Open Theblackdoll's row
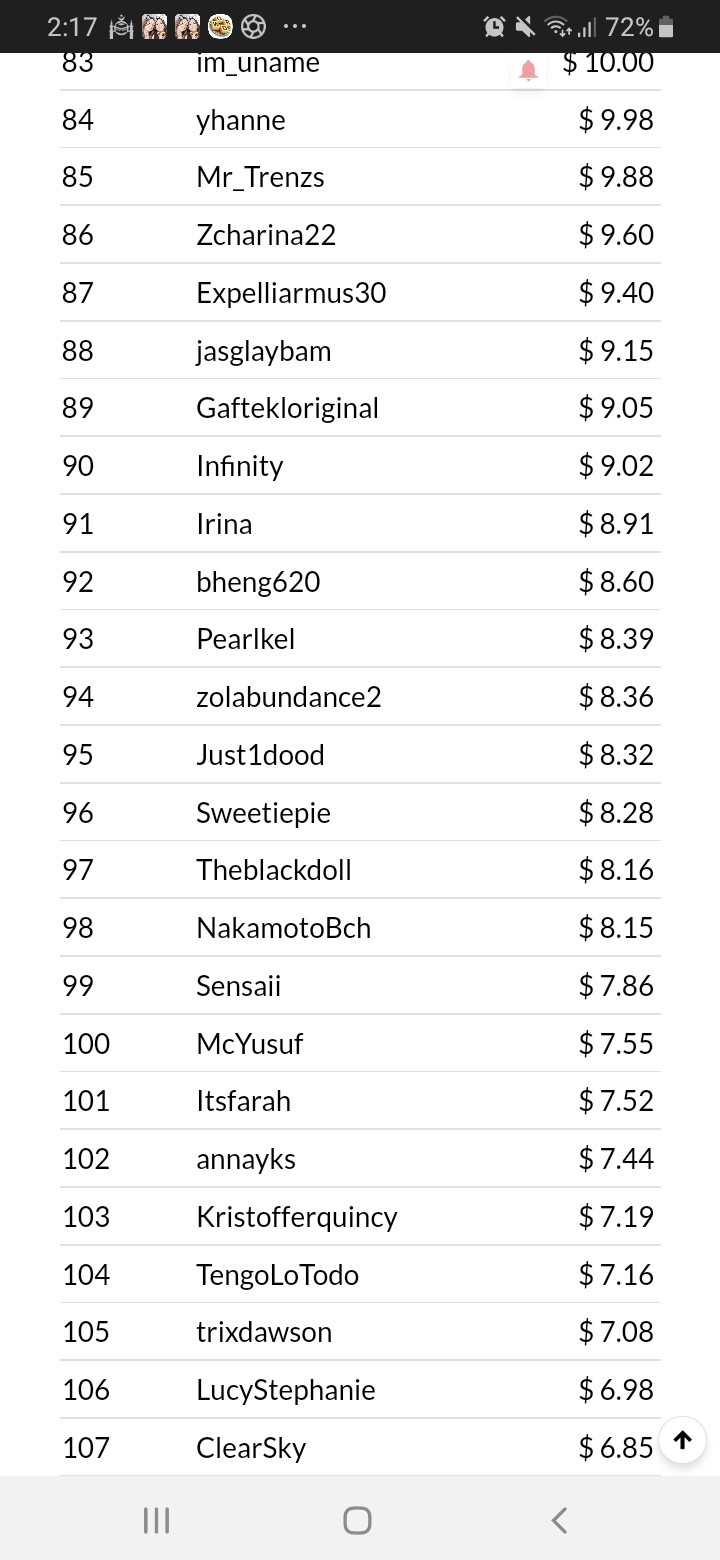The width and height of the screenshot is (720, 1560). [360, 870]
